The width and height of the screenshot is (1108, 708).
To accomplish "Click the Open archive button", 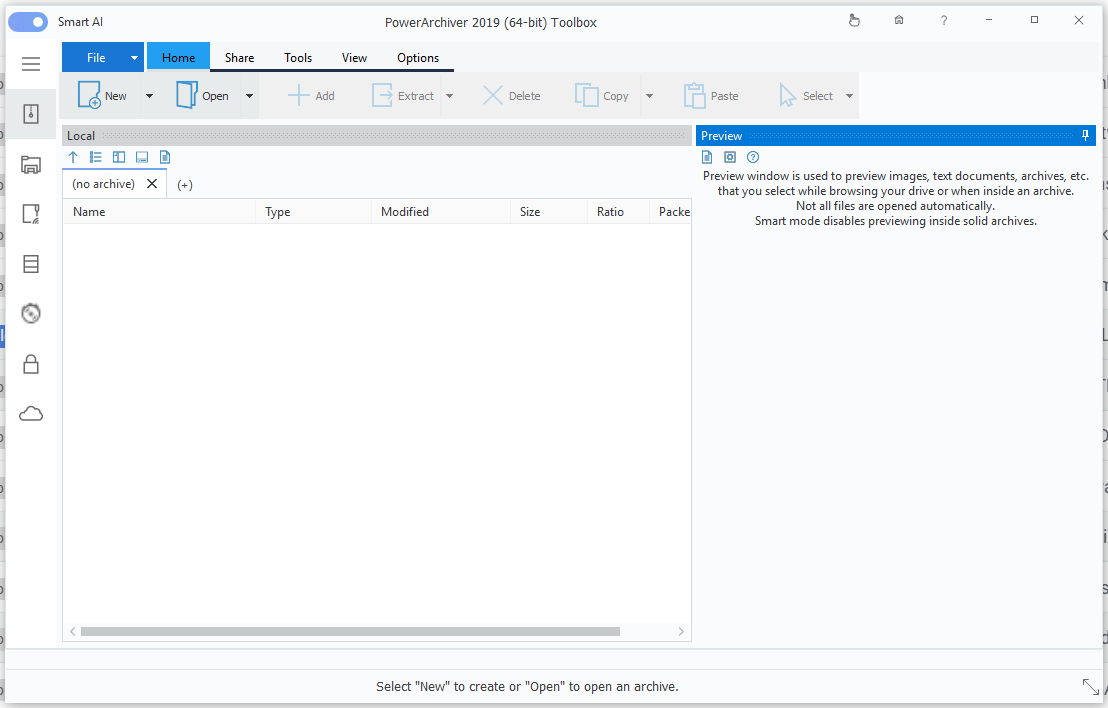I will pos(202,95).
